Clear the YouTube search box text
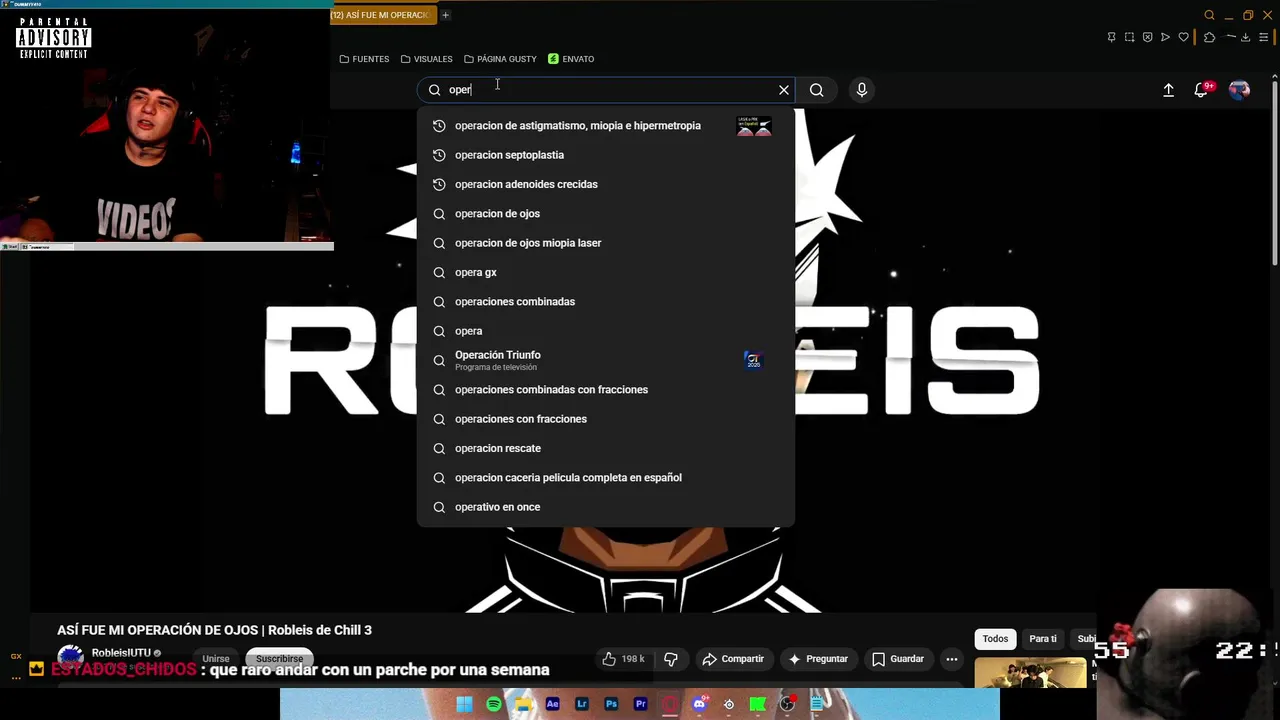1280x720 pixels. pos(784,90)
